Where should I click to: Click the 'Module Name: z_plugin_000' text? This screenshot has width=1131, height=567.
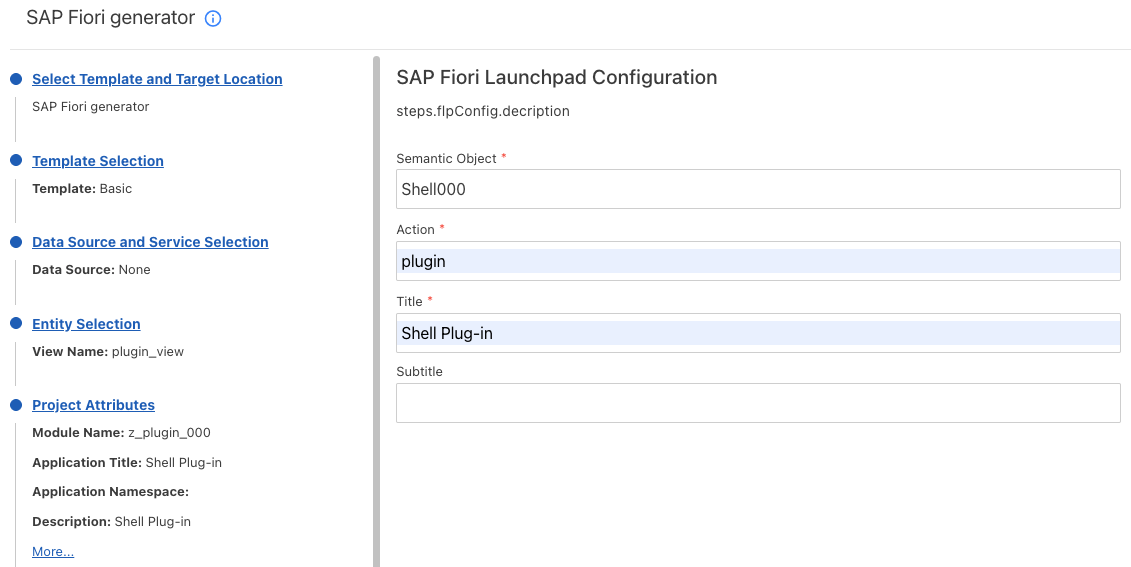(121, 433)
